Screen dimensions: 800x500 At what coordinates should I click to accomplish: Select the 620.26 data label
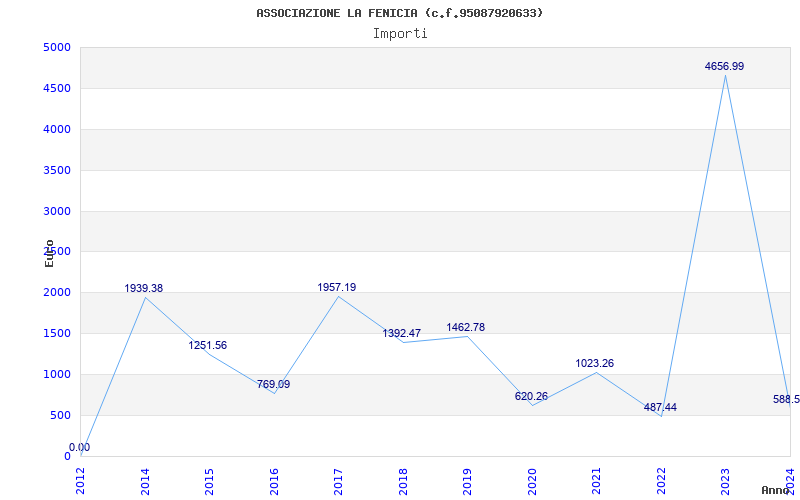click(531, 396)
